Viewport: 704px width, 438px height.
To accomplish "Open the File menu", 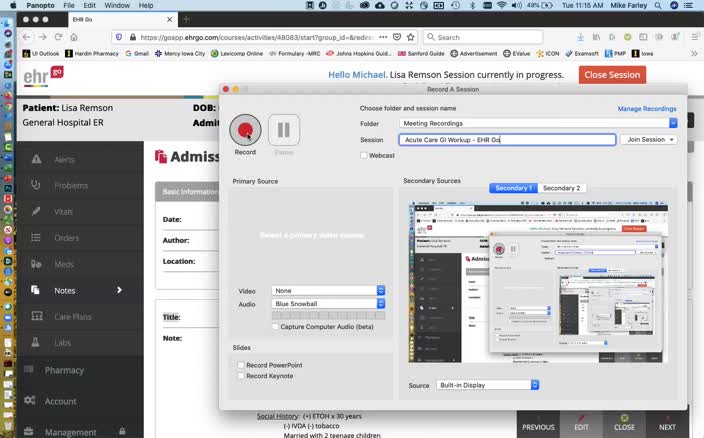I will 69,5.
